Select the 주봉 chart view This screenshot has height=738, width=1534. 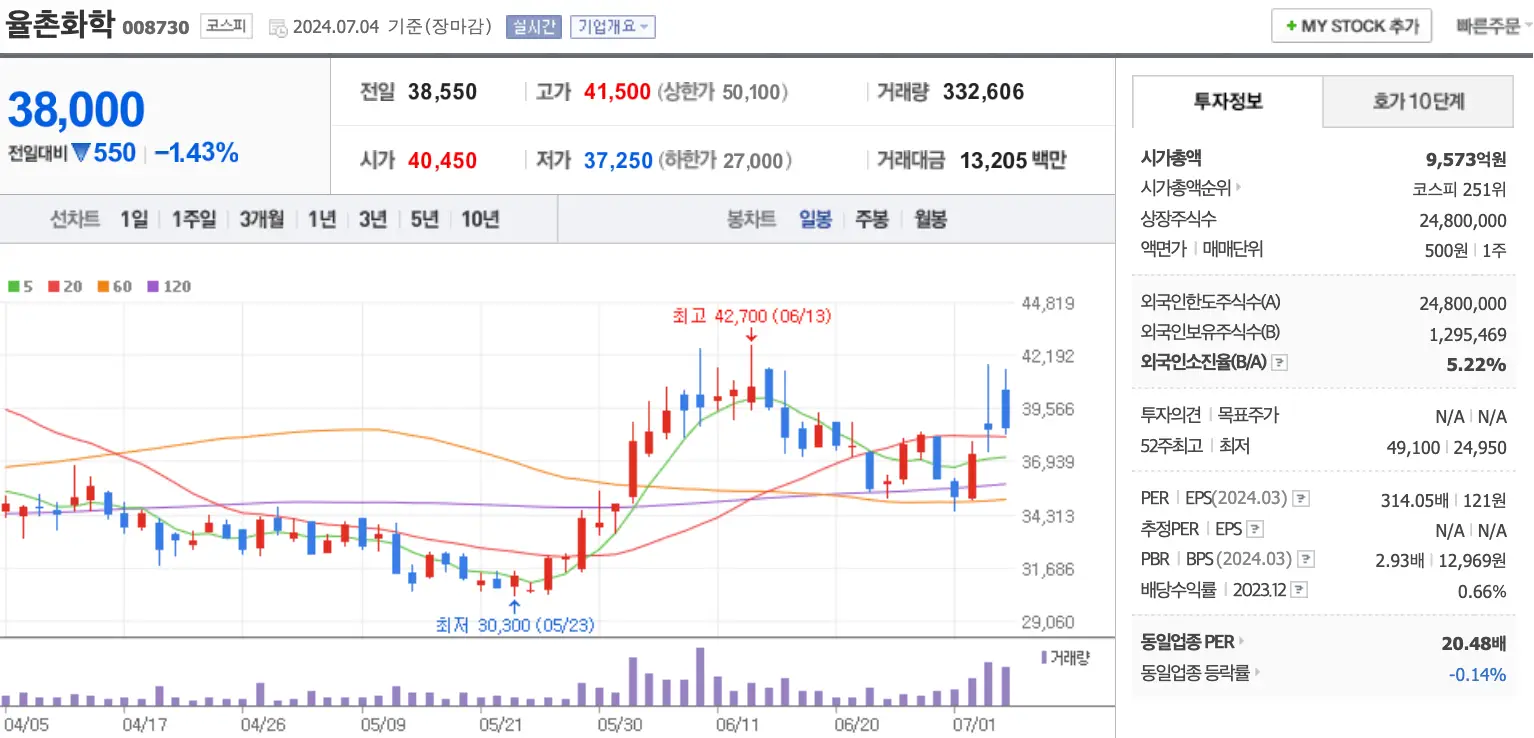pyautogui.click(x=873, y=218)
